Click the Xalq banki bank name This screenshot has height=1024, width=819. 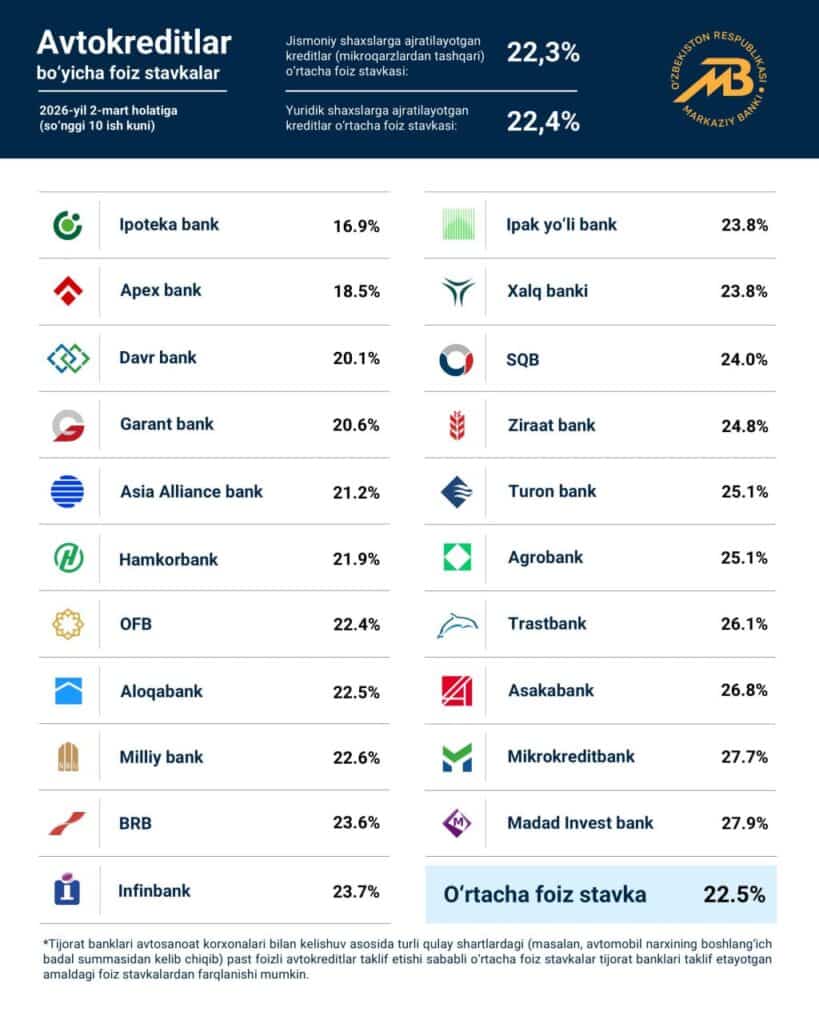[x=547, y=291]
